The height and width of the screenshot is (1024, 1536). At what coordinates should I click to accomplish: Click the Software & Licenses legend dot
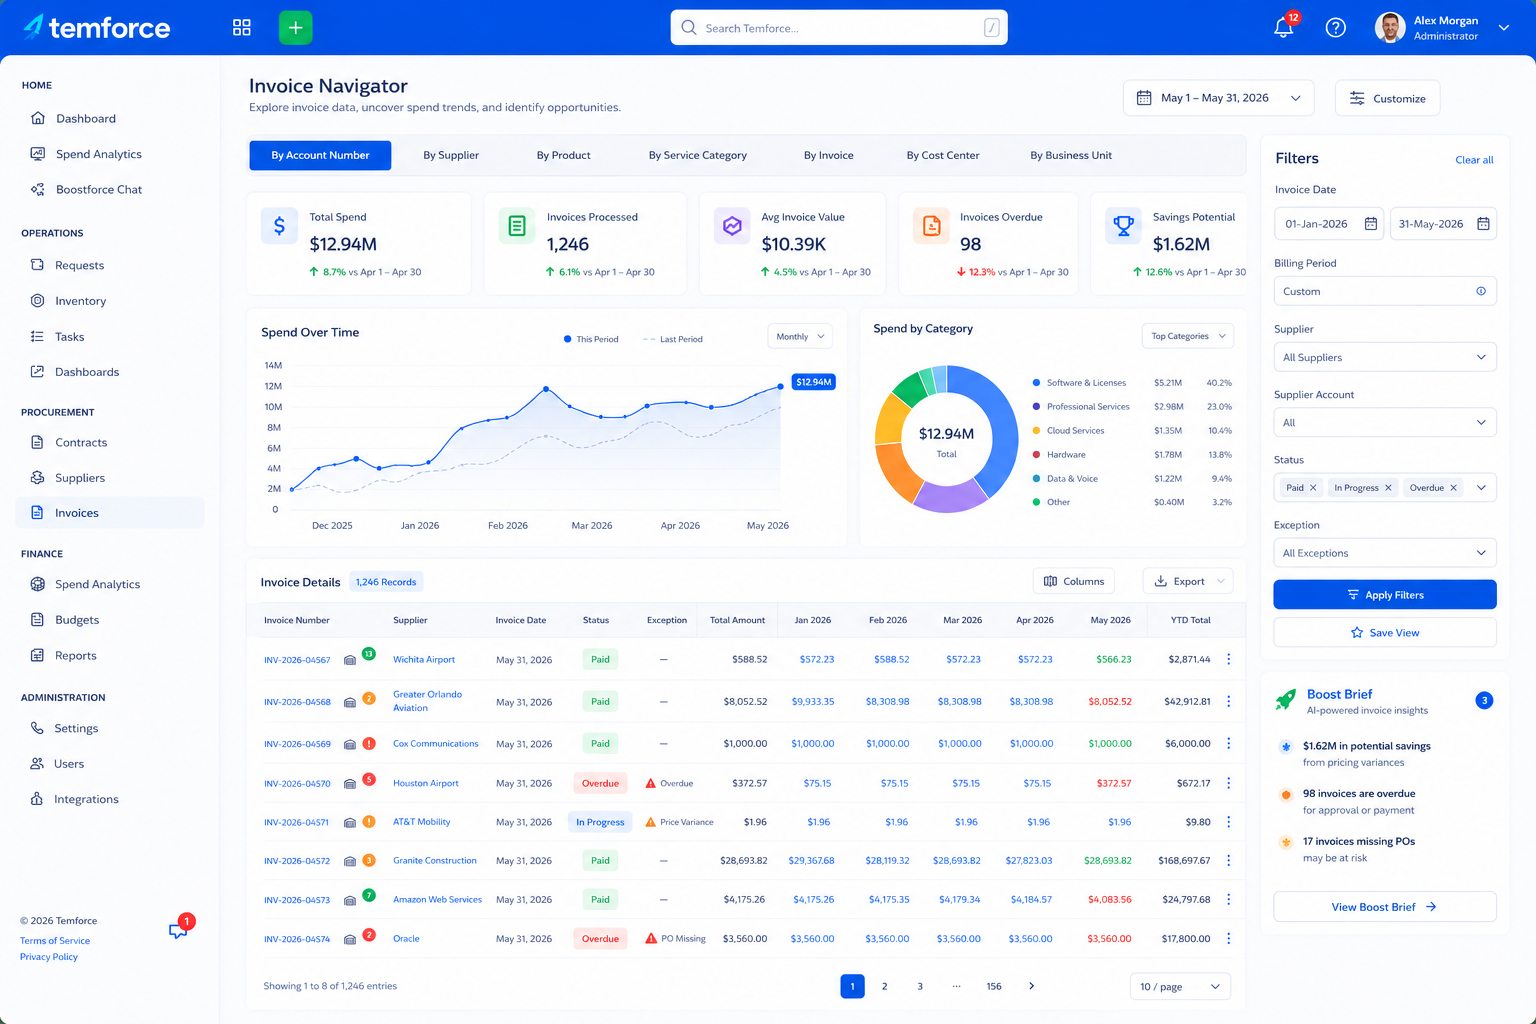tap(1036, 383)
